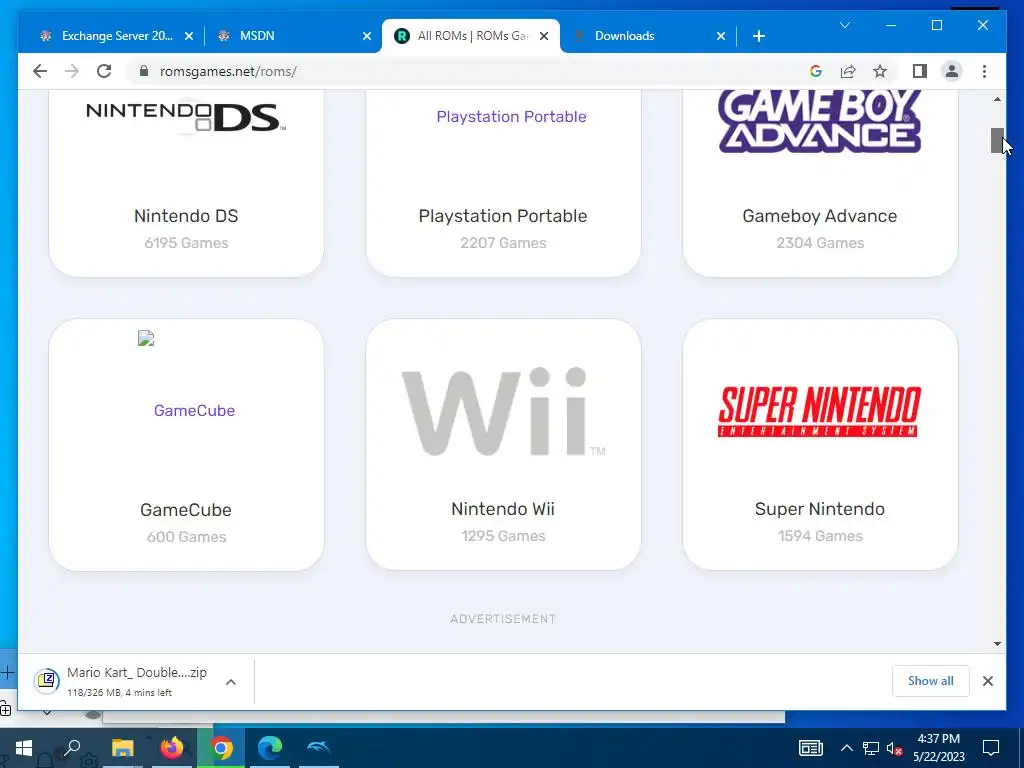
Task: Expand Mario Kart download options chevron
Action: coord(231,682)
